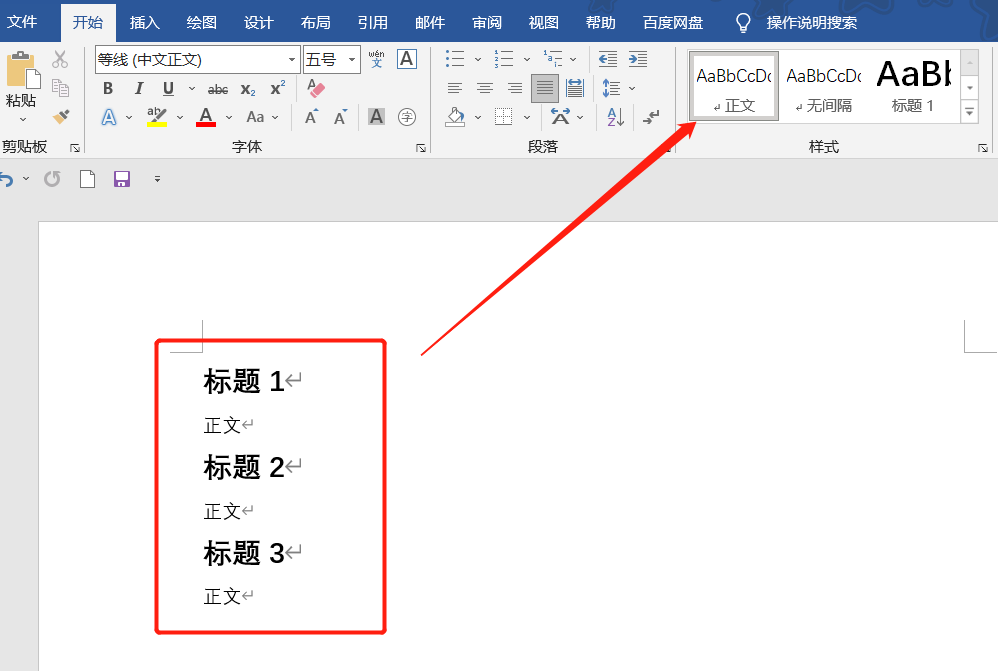Click the Enclosed Characters icon
This screenshot has width=998, height=671.
[x=407, y=117]
